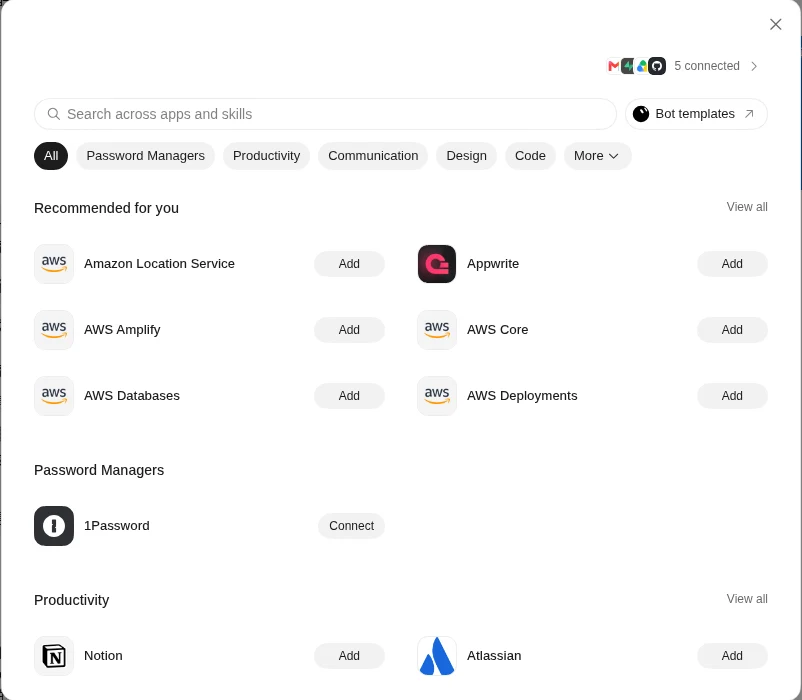The image size is (802, 700).
Task: Click the 1Password name text
Action: [117, 526]
